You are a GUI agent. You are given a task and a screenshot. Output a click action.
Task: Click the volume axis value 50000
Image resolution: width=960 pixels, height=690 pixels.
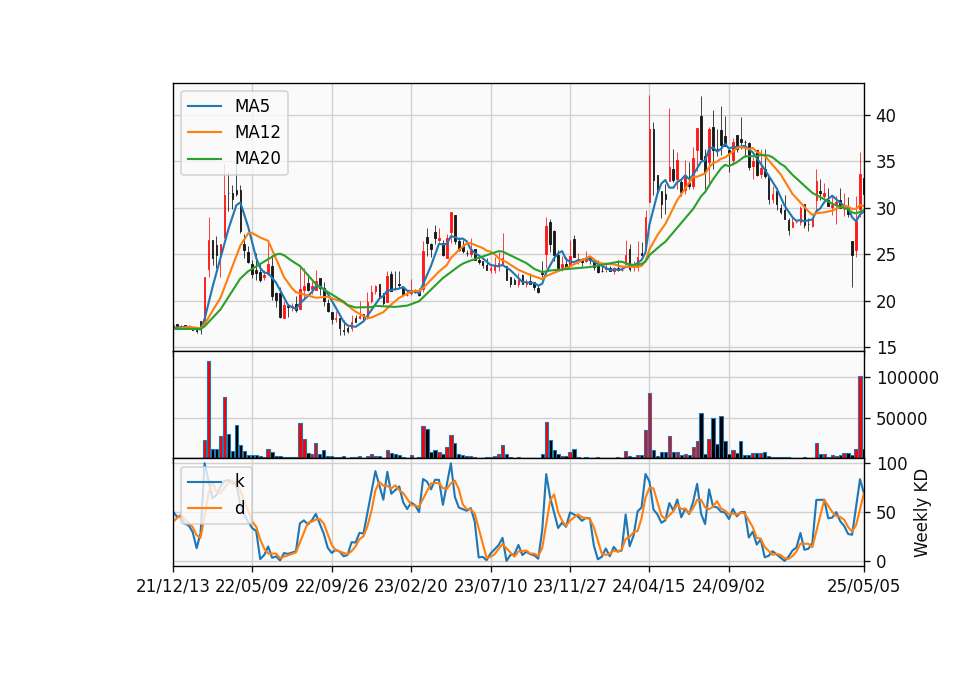(902, 419)
